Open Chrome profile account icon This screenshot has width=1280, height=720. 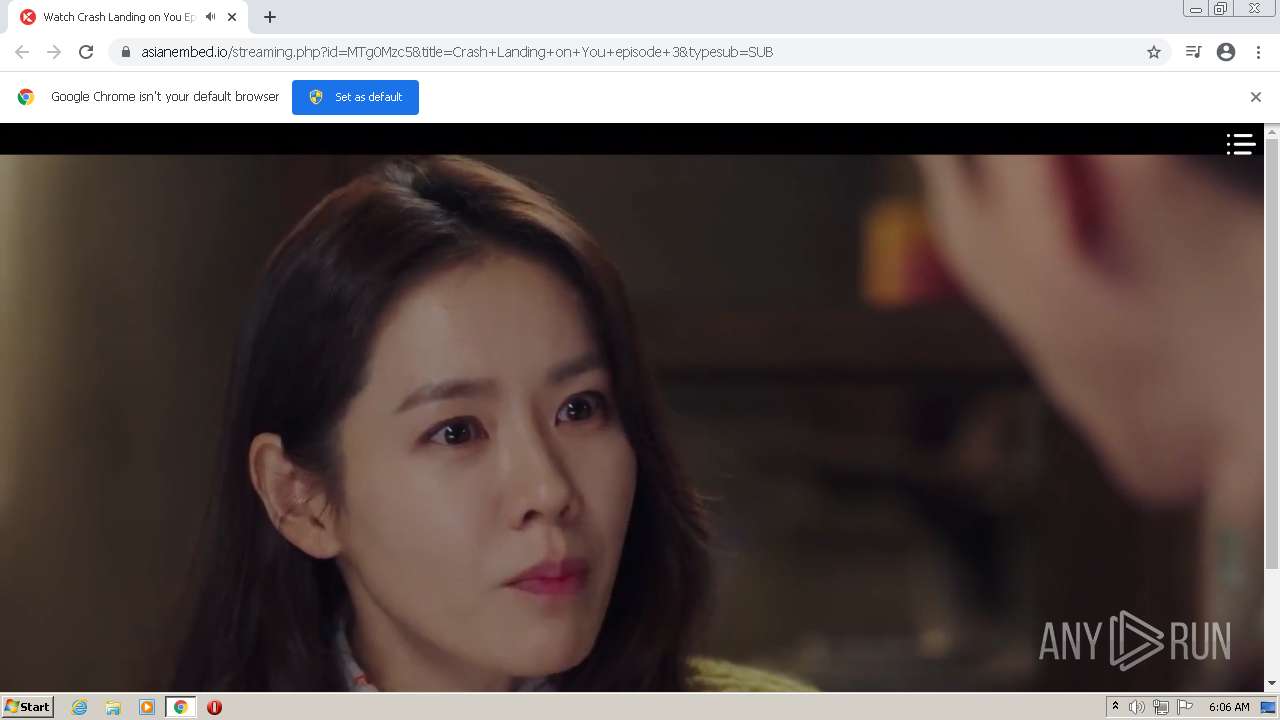pyautogui.click(x=1226, y=52)
